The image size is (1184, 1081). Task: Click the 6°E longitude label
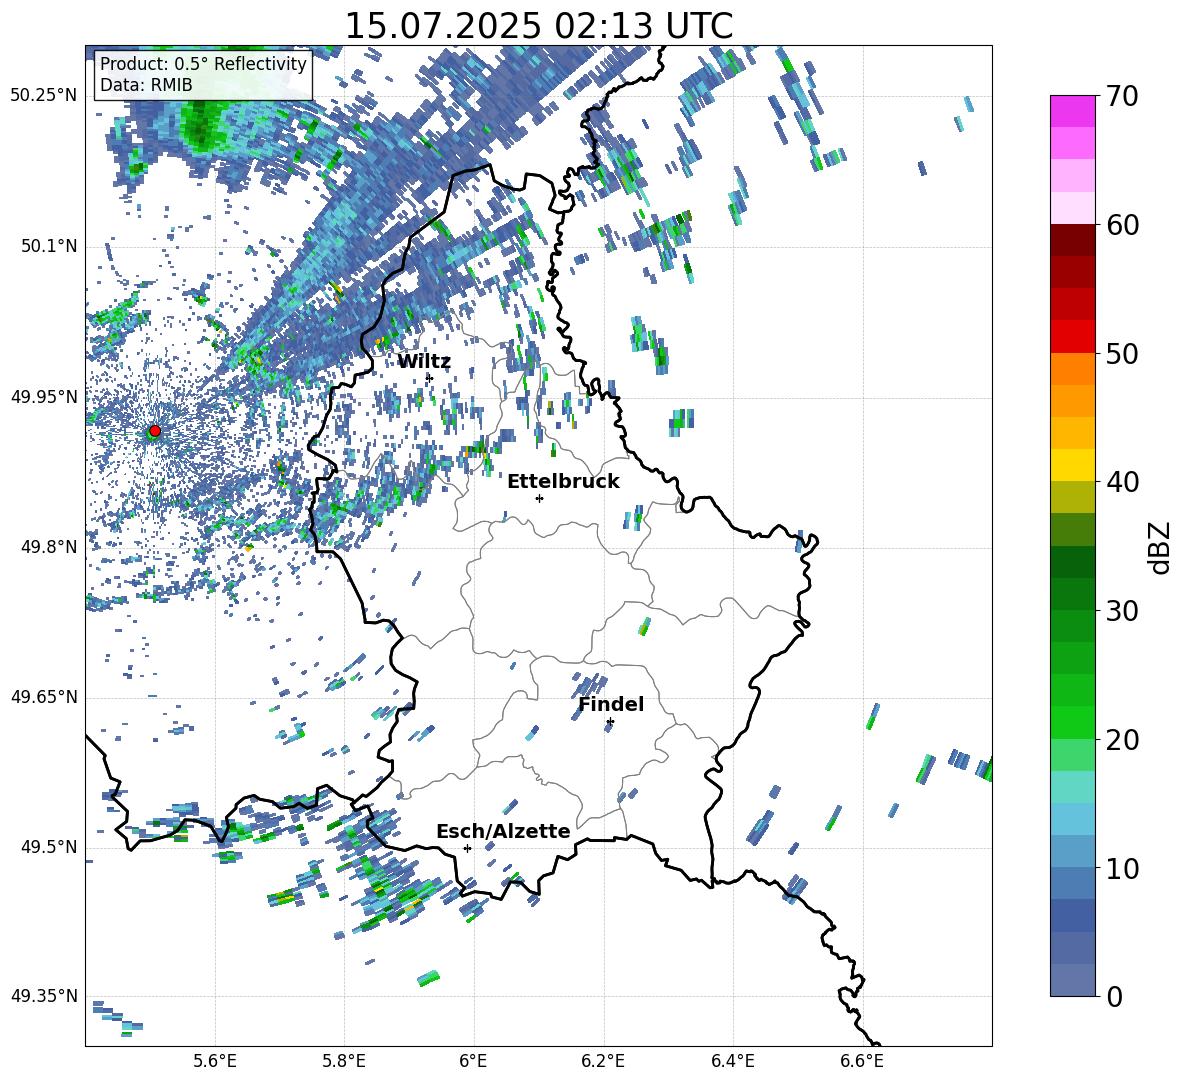473,1061
